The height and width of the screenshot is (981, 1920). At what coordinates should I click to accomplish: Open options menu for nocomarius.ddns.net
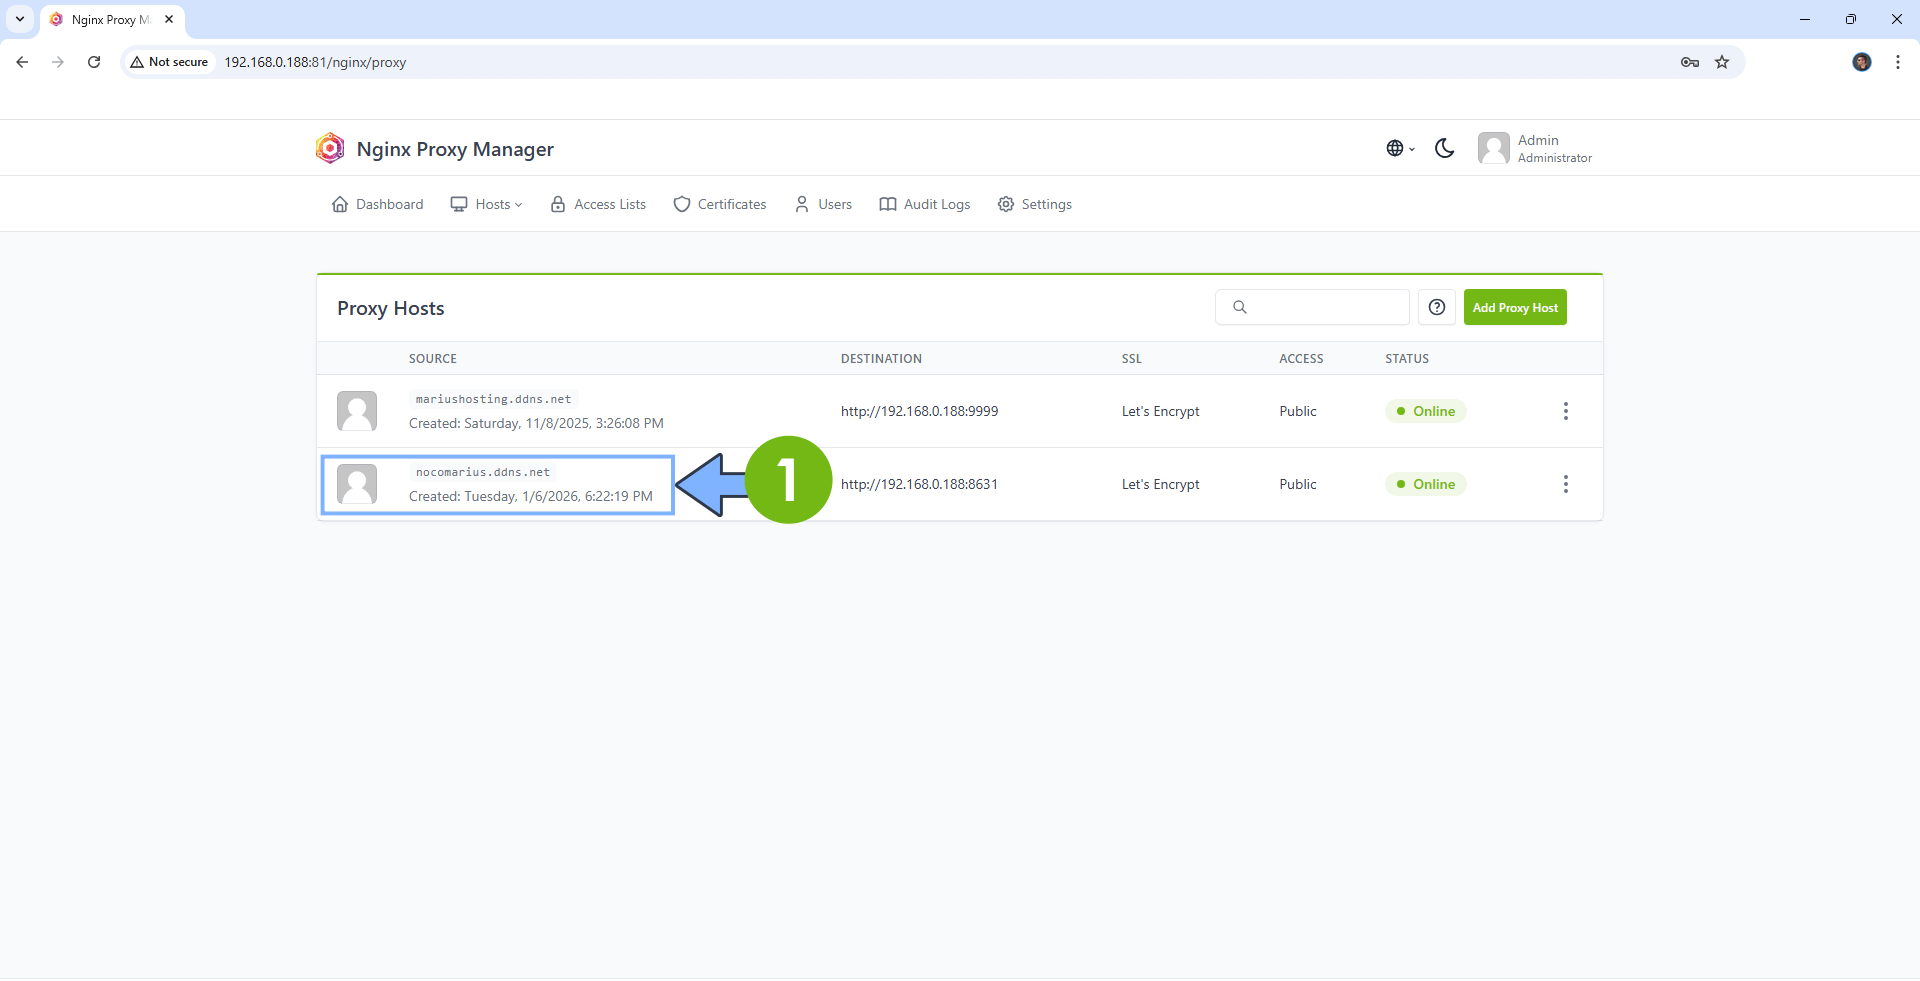point(1565,484)
